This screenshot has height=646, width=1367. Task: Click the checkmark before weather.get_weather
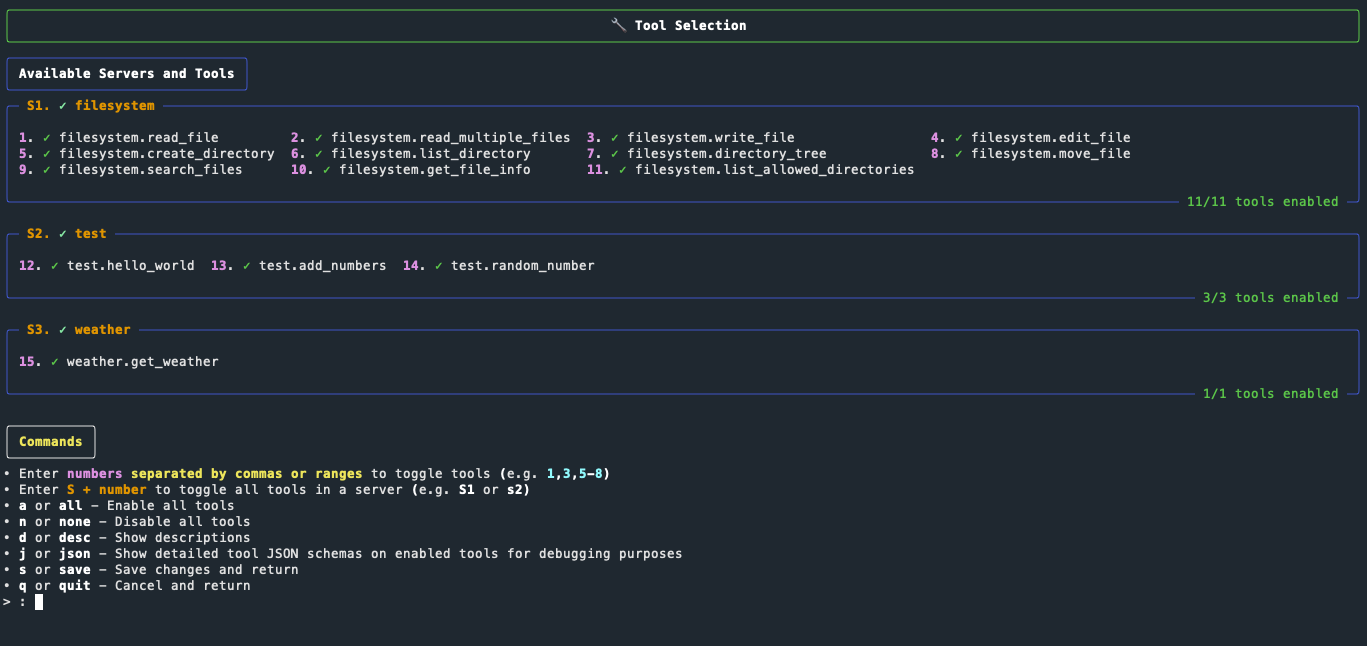point(55,362)
